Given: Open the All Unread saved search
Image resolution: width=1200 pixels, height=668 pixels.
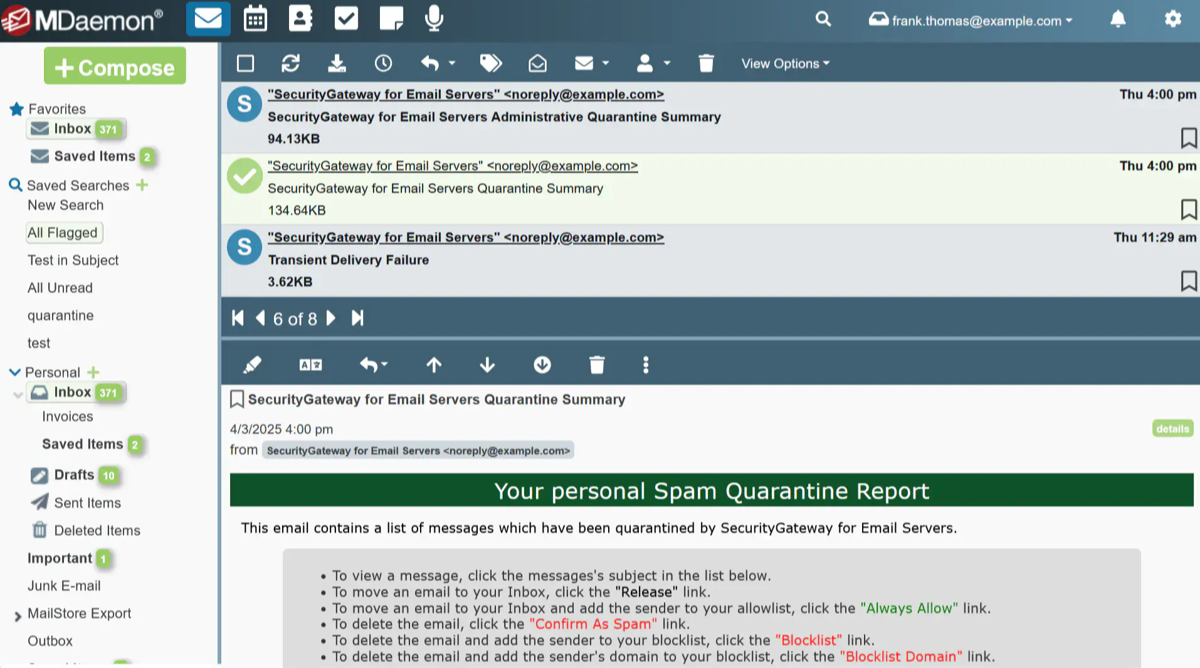Looking at the screenshot, I should tap(60, 288).
